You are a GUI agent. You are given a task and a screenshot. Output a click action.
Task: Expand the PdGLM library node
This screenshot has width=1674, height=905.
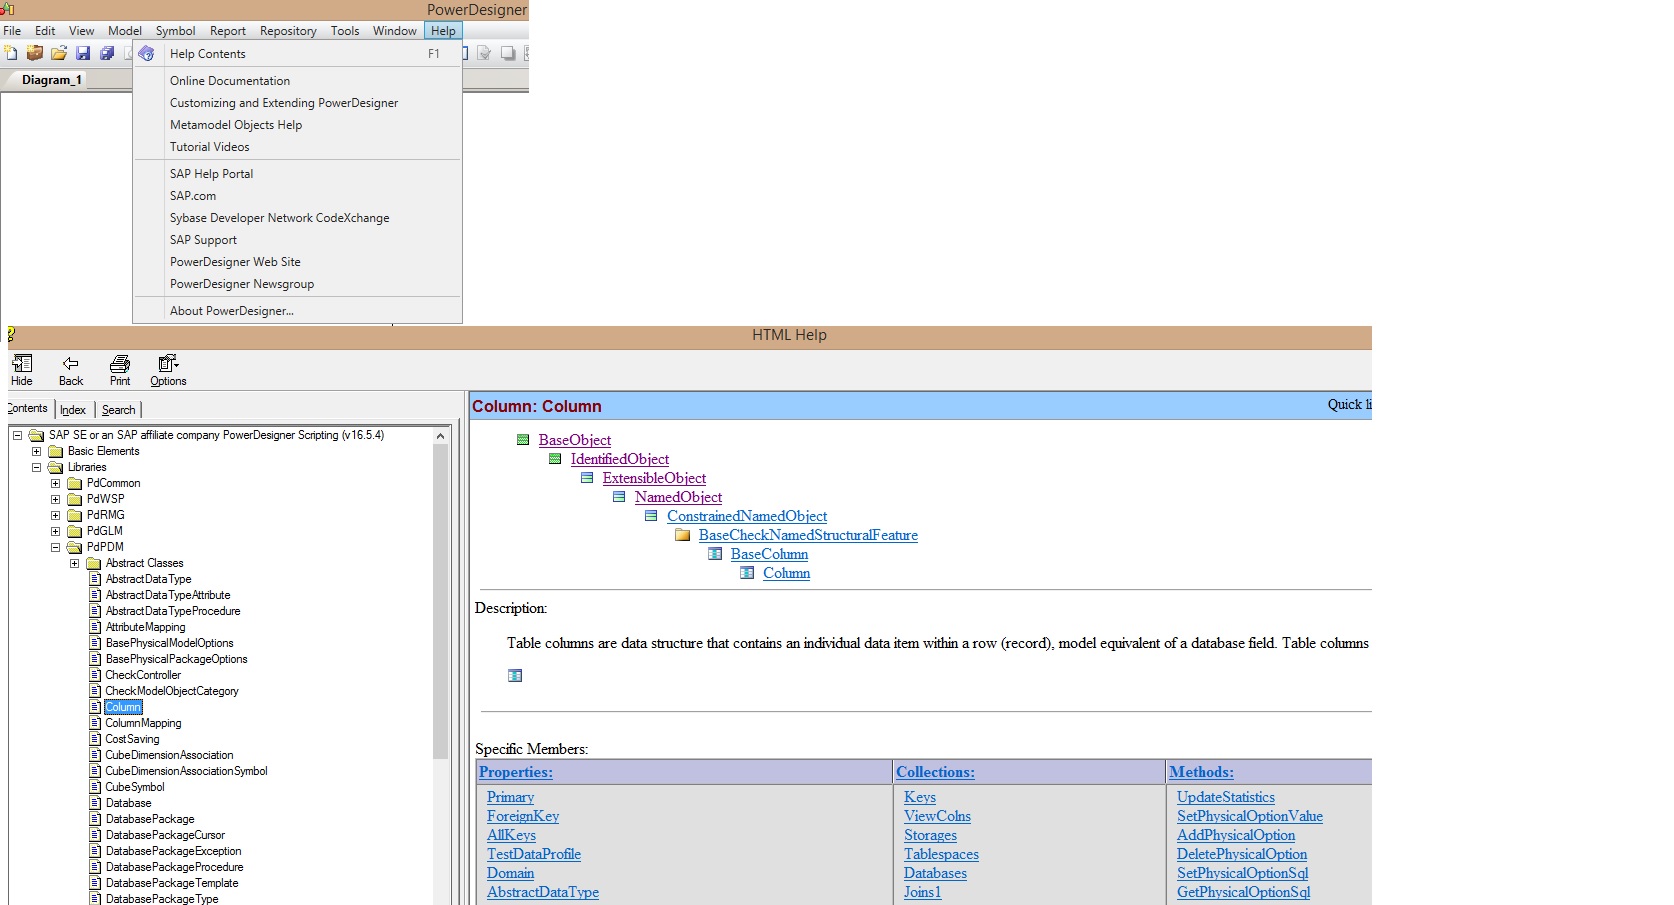pyautogui.click(x=55, y=531)
